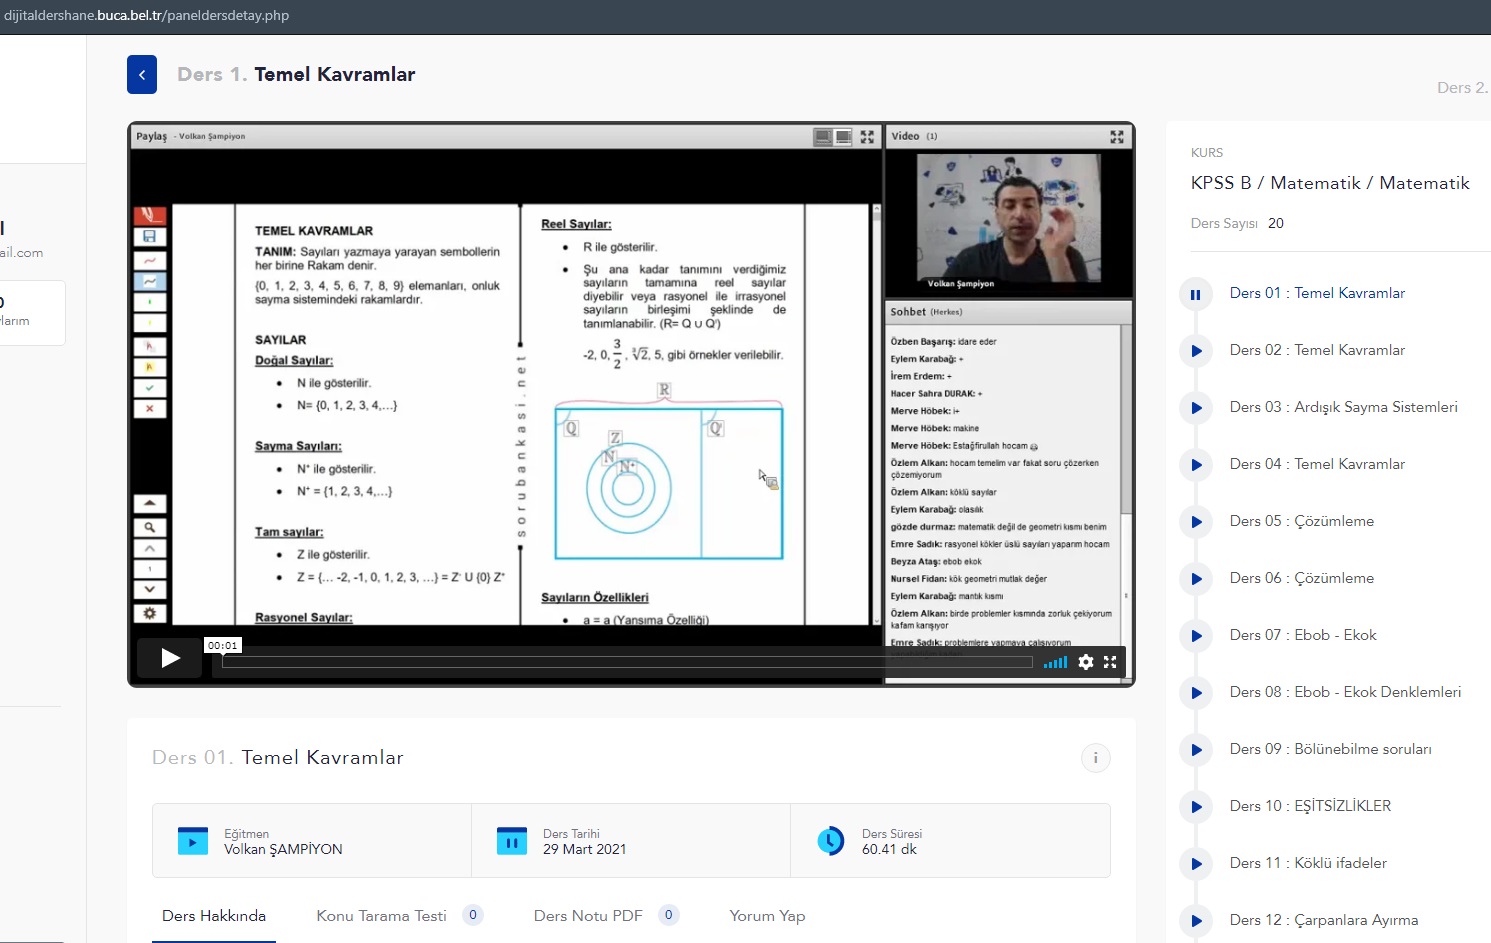Open Ders 08 : Ebob - Ekok Denklemleri
This screenshot has height=943, width=1491.
[x=1345, y=692]
